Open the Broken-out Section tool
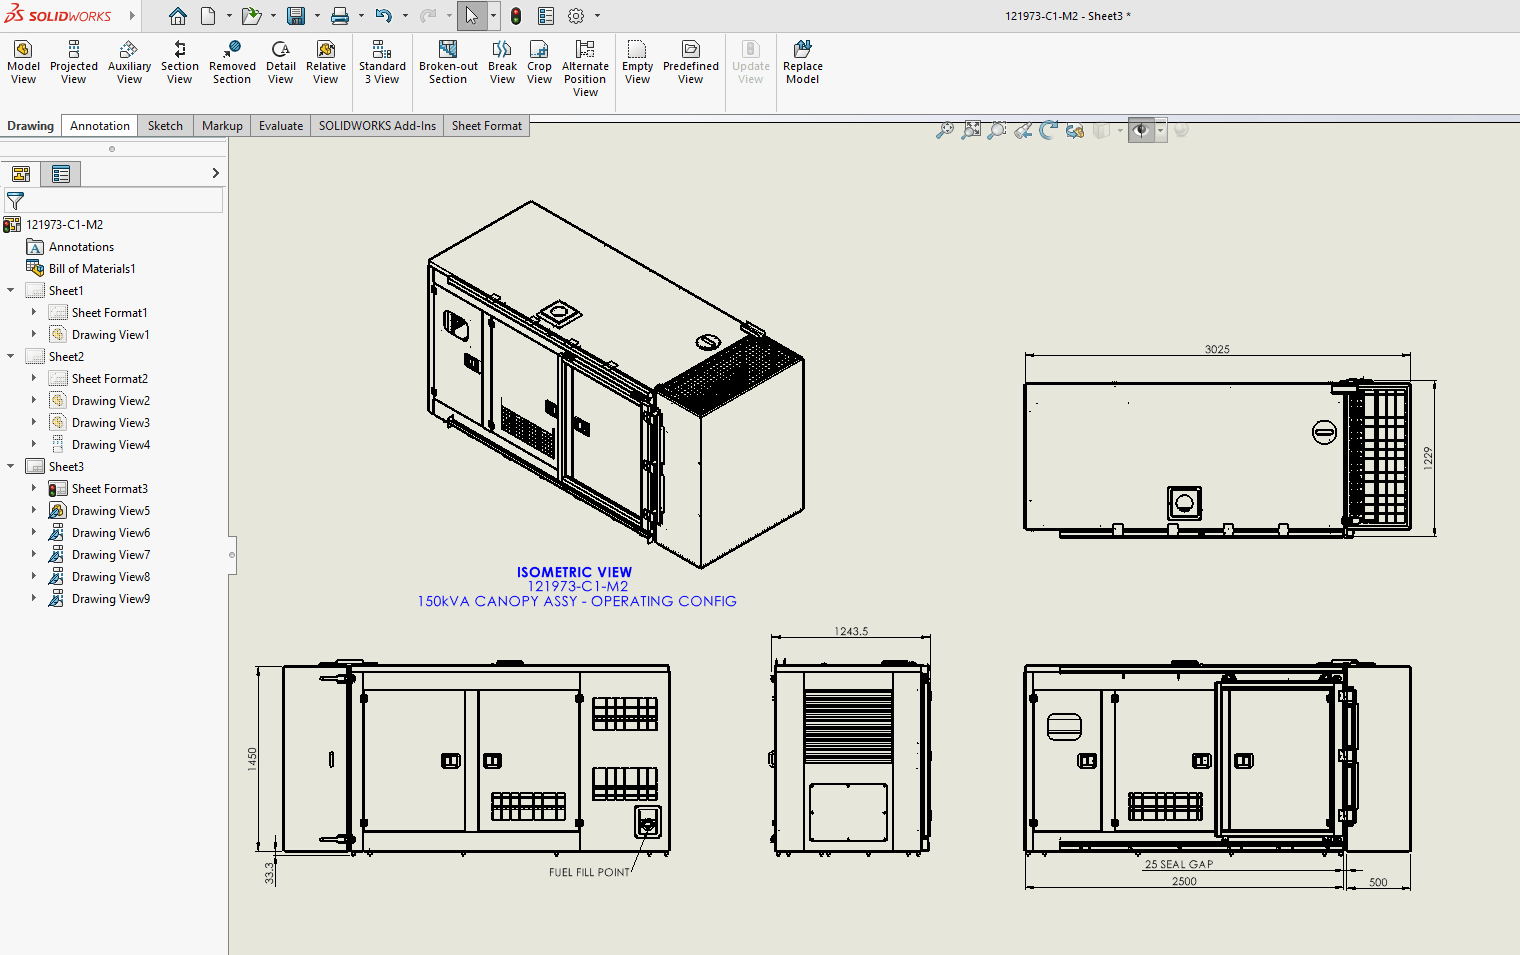The width and height of the screenshot is (1520, 955). (447, 62)
